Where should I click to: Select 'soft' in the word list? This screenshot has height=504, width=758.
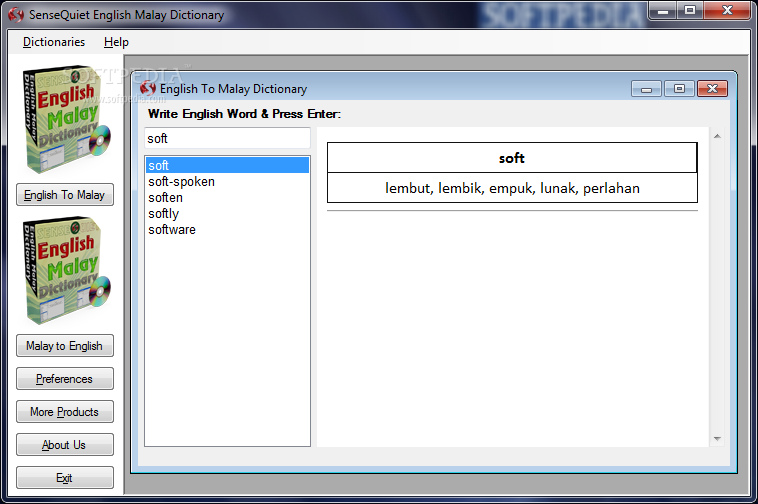click(227, 165)
